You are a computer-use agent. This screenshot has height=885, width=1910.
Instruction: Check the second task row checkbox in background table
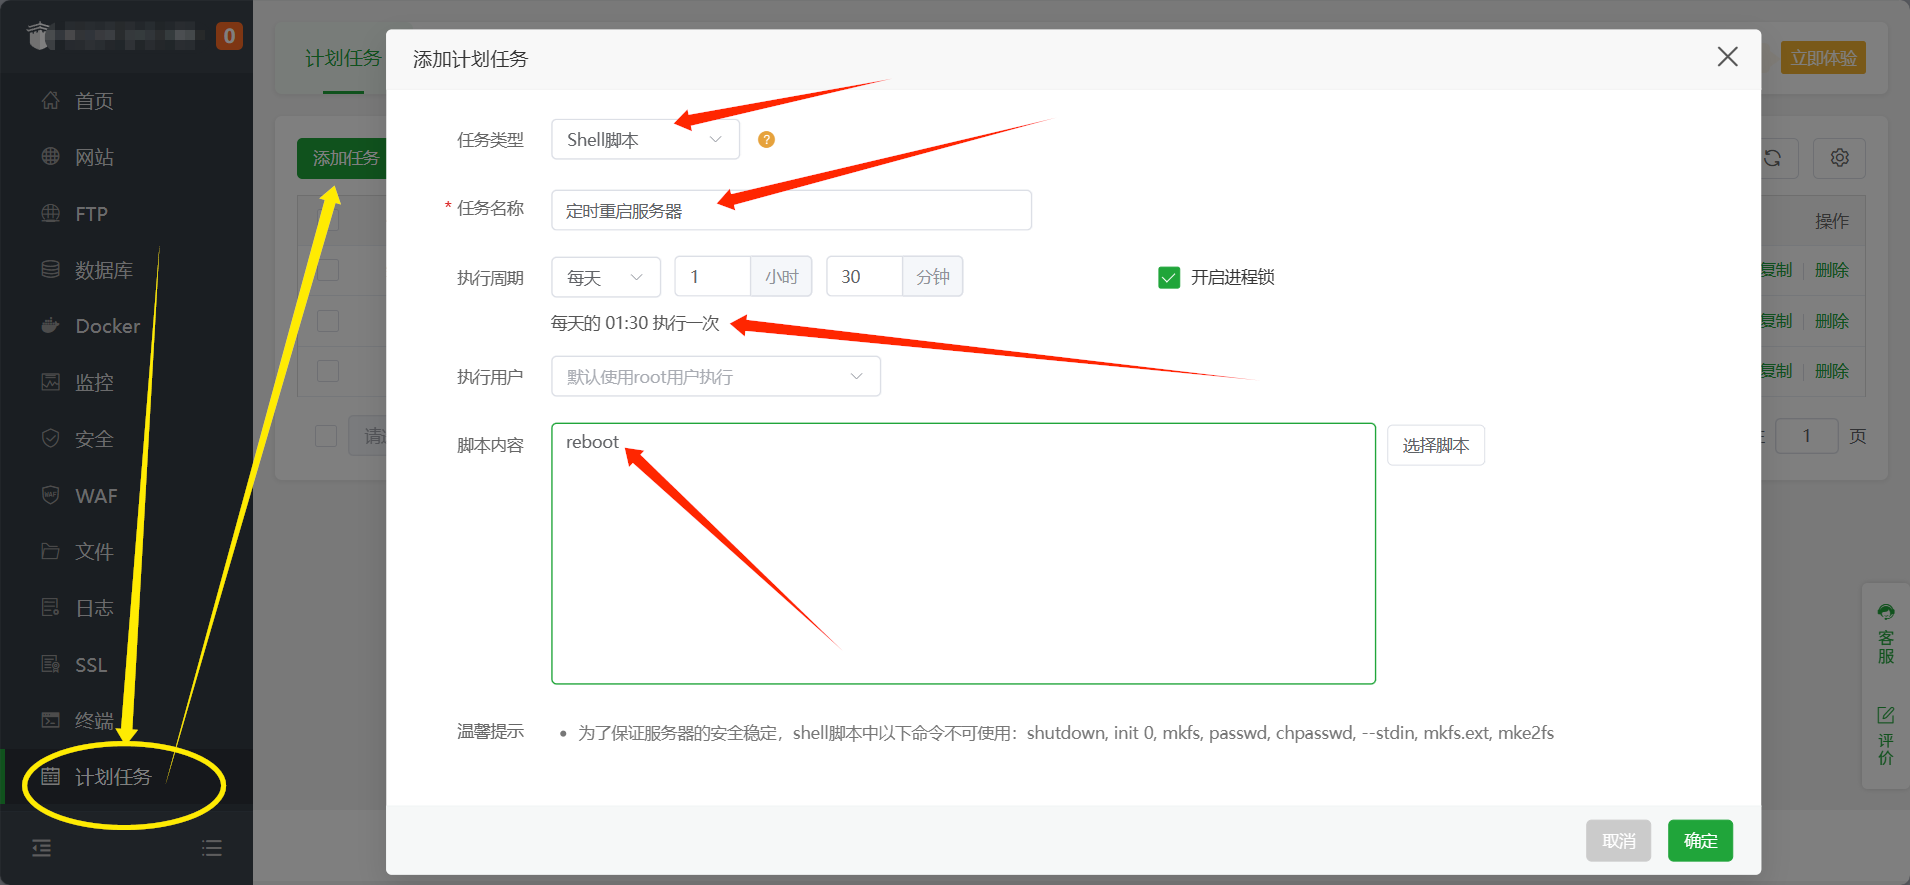pos(328,321)
